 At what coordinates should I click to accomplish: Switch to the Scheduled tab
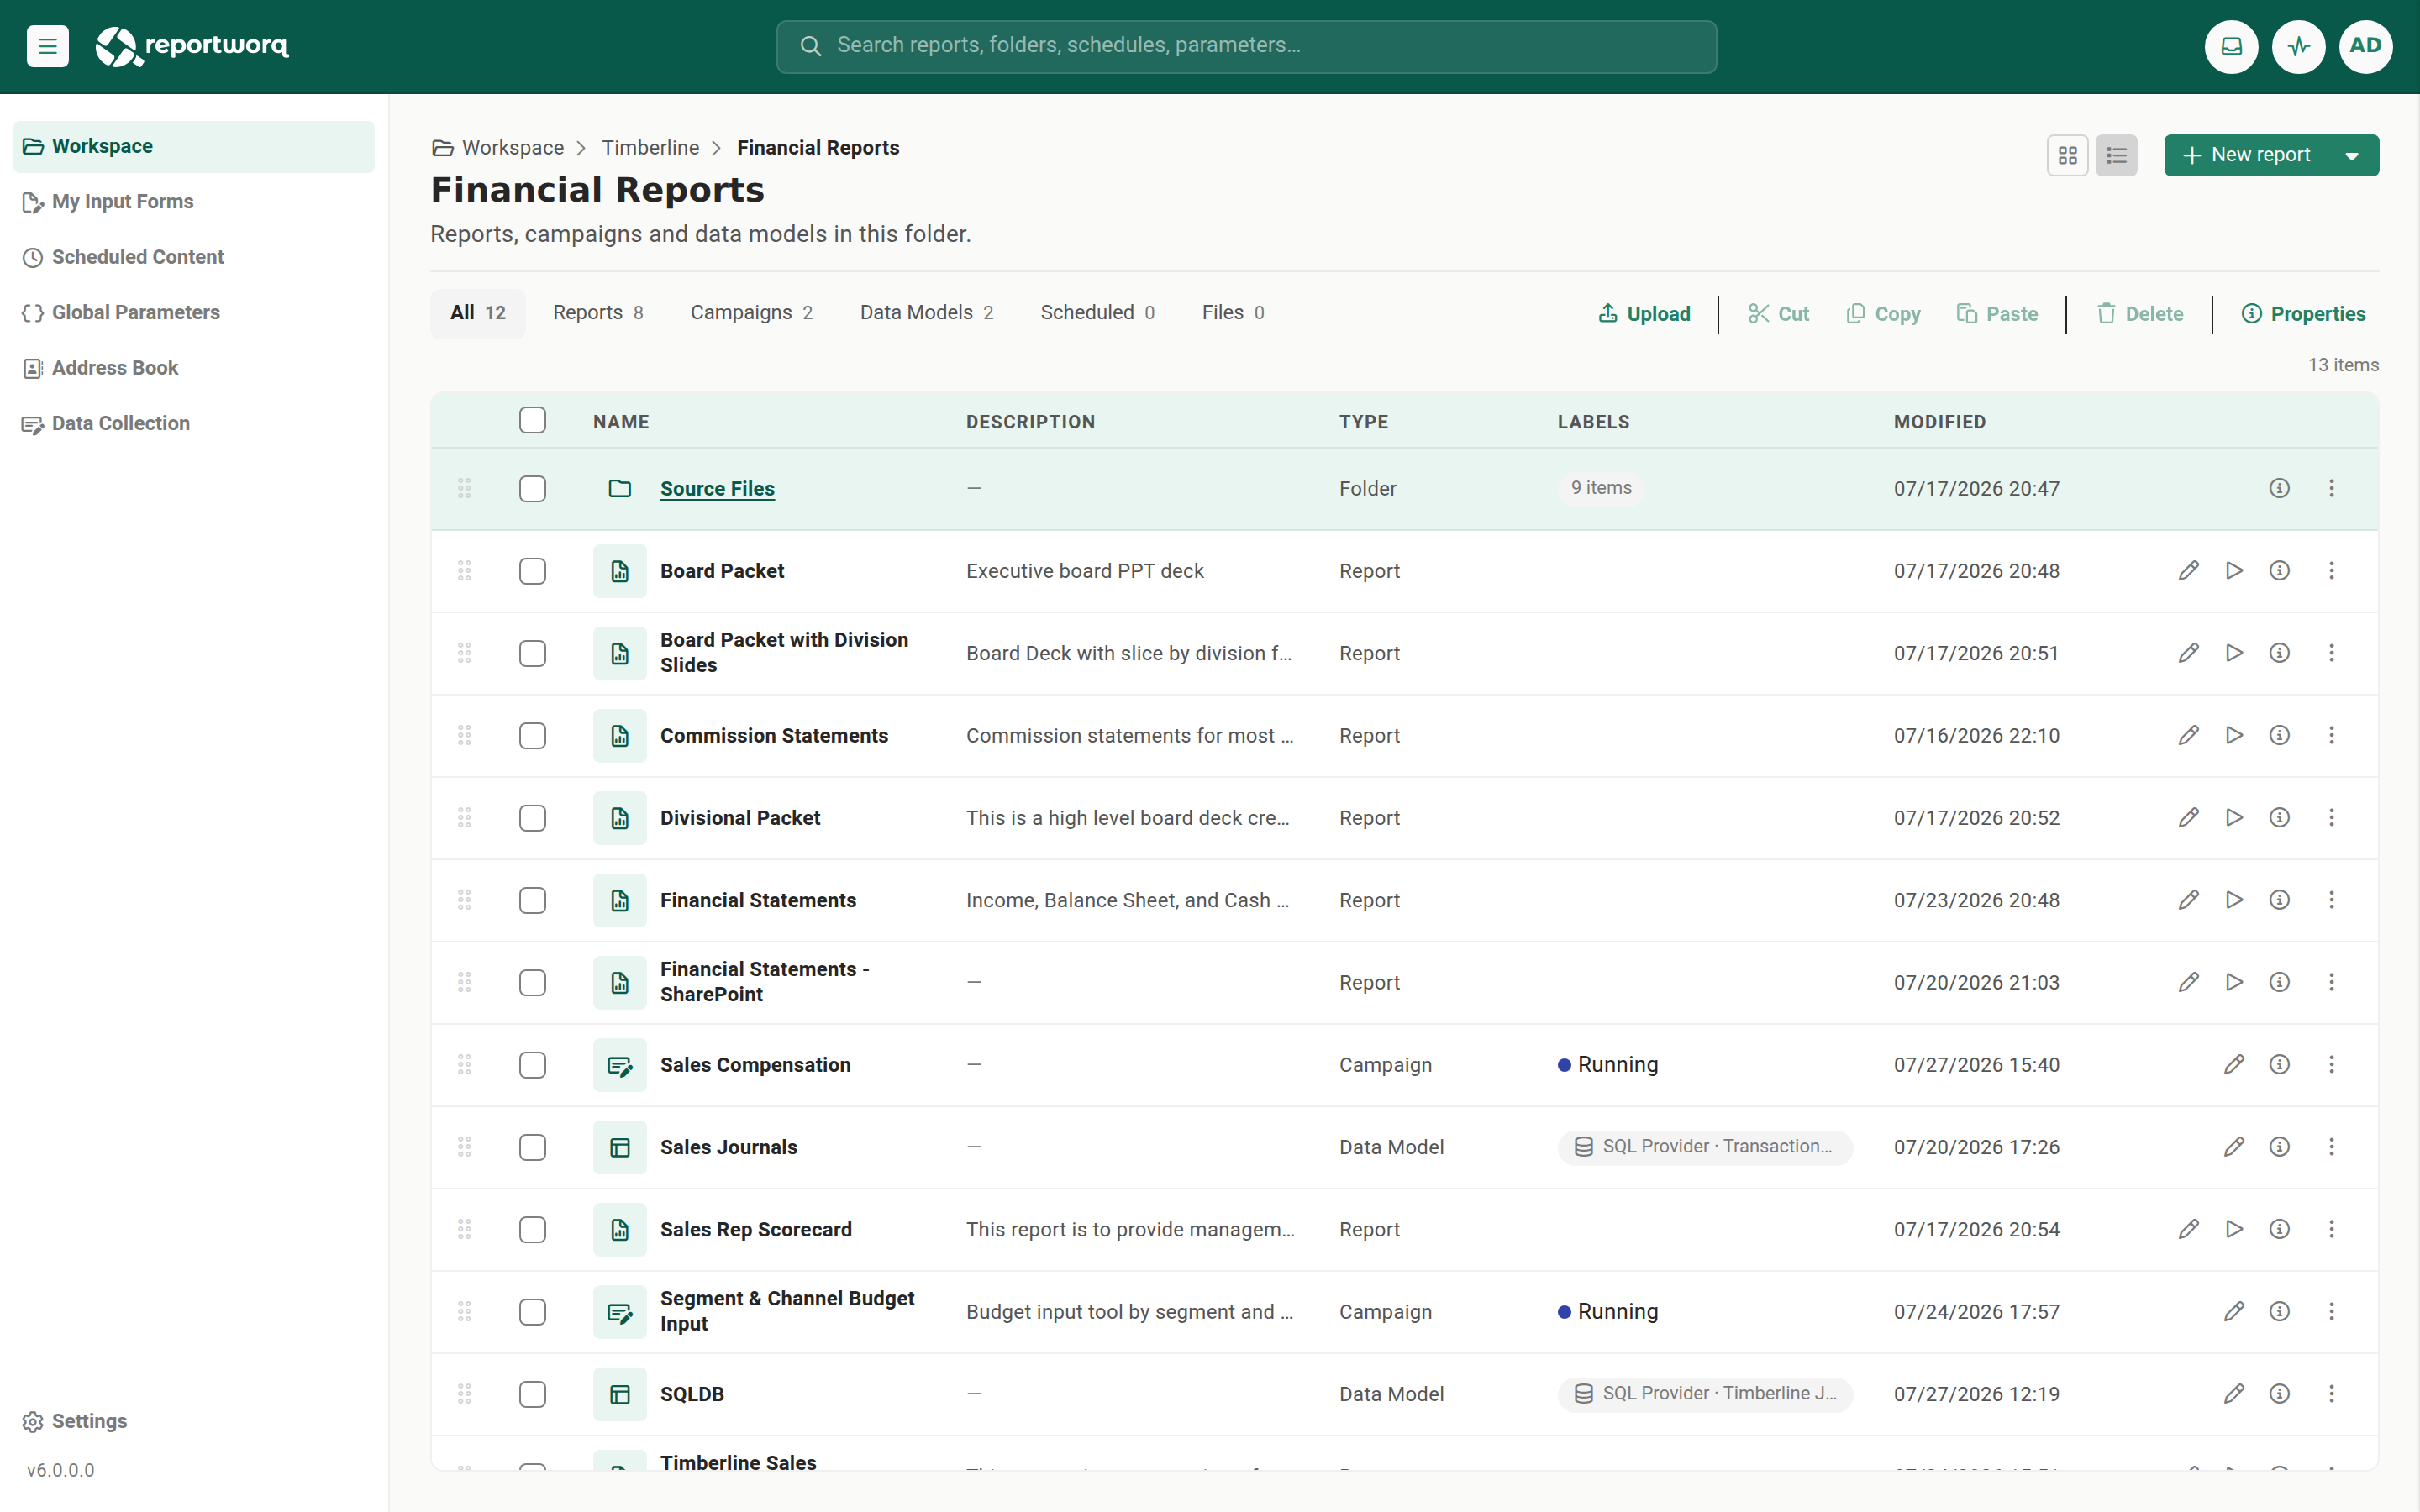1097,313
